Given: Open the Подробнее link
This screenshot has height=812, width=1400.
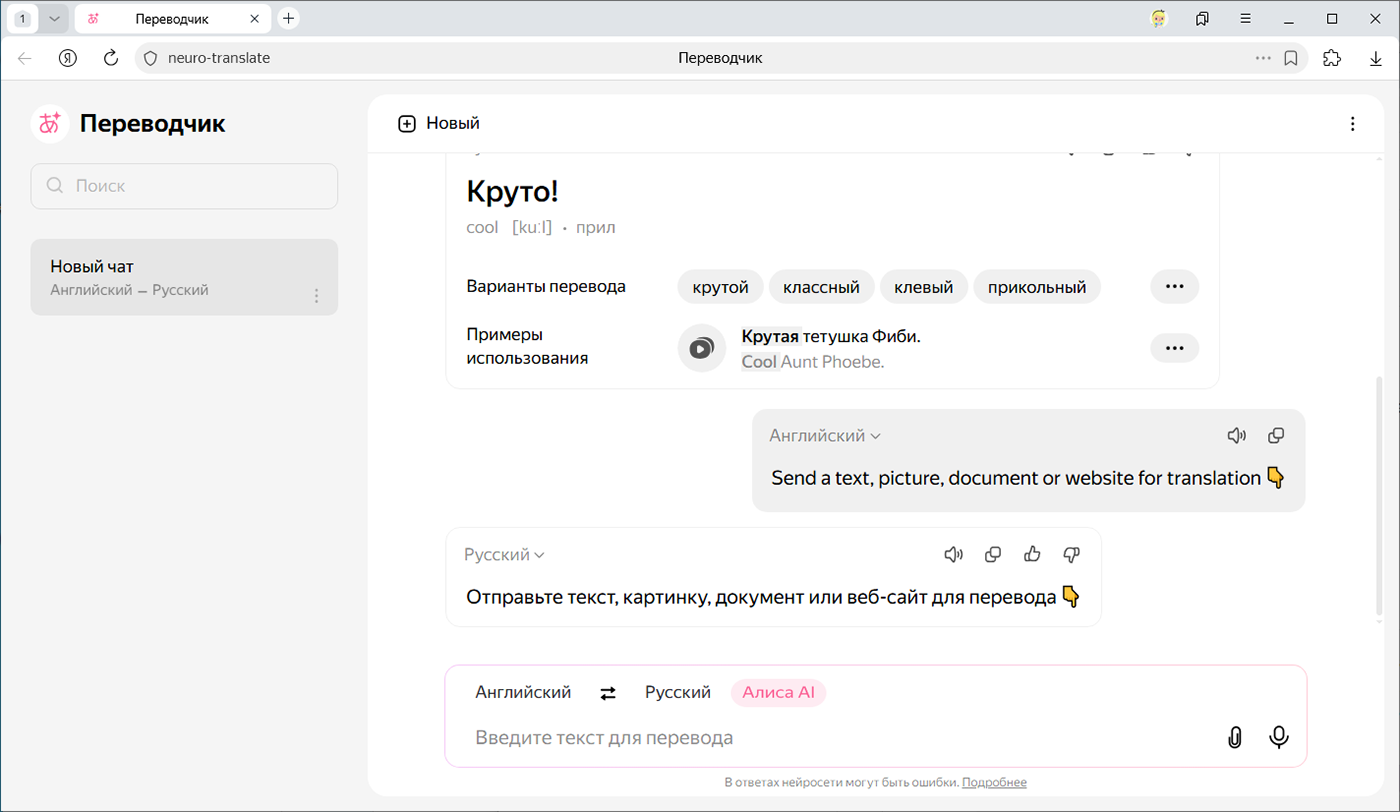Looking at the screenshot, I should [994, 783].
